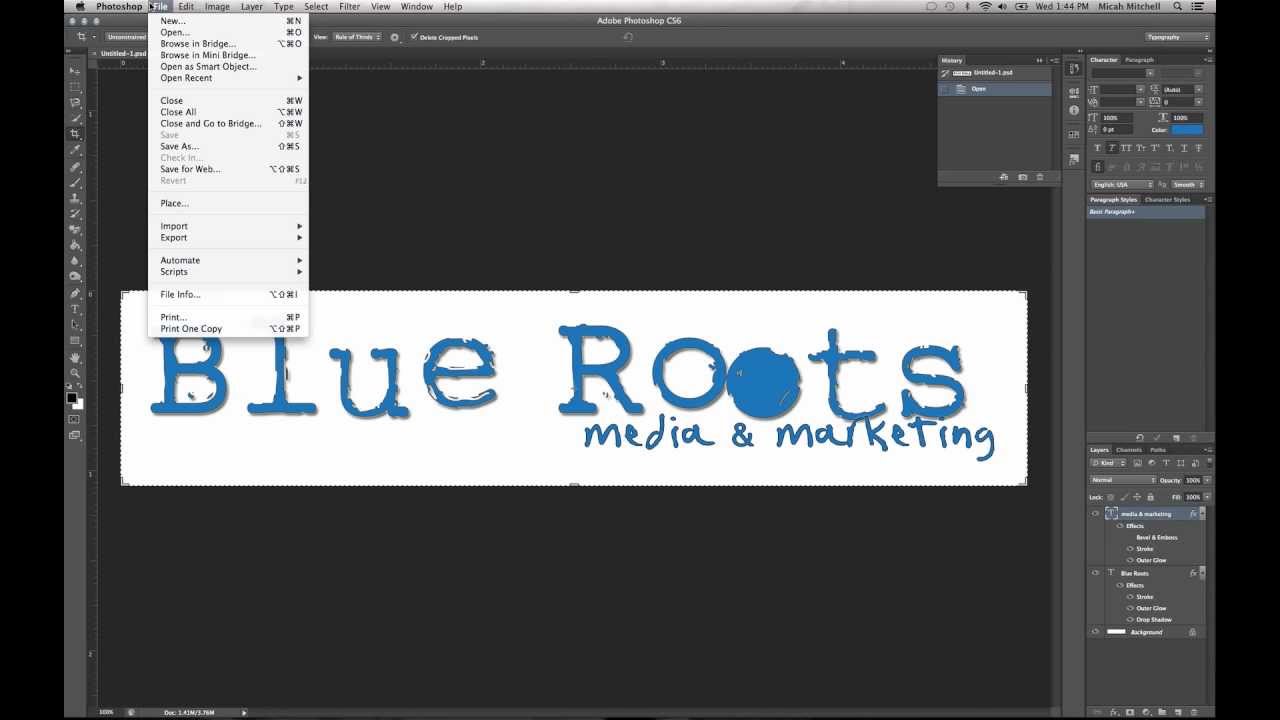Viewport: 1280px width, 720px height.
Task: Toggle lock all on layer
Action: coord(1150,497)
